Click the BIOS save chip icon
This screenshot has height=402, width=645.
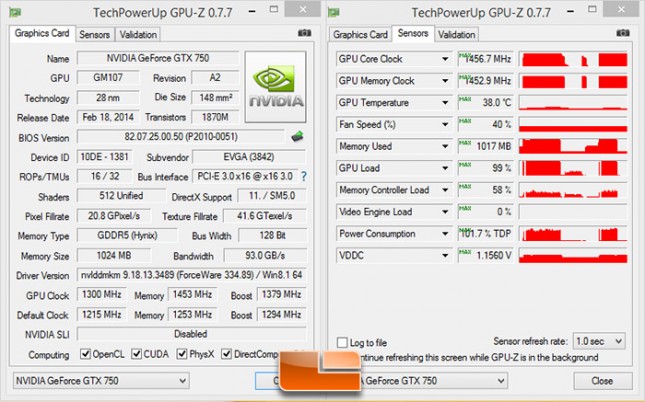coord(297,137)
